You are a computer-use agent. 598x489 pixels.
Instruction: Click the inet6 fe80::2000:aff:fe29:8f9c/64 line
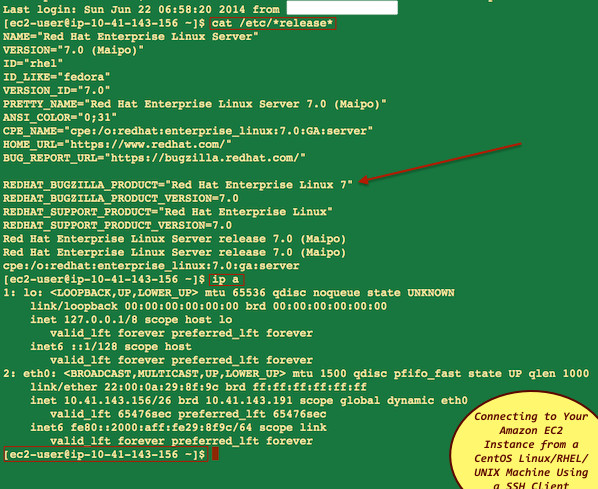178,427
